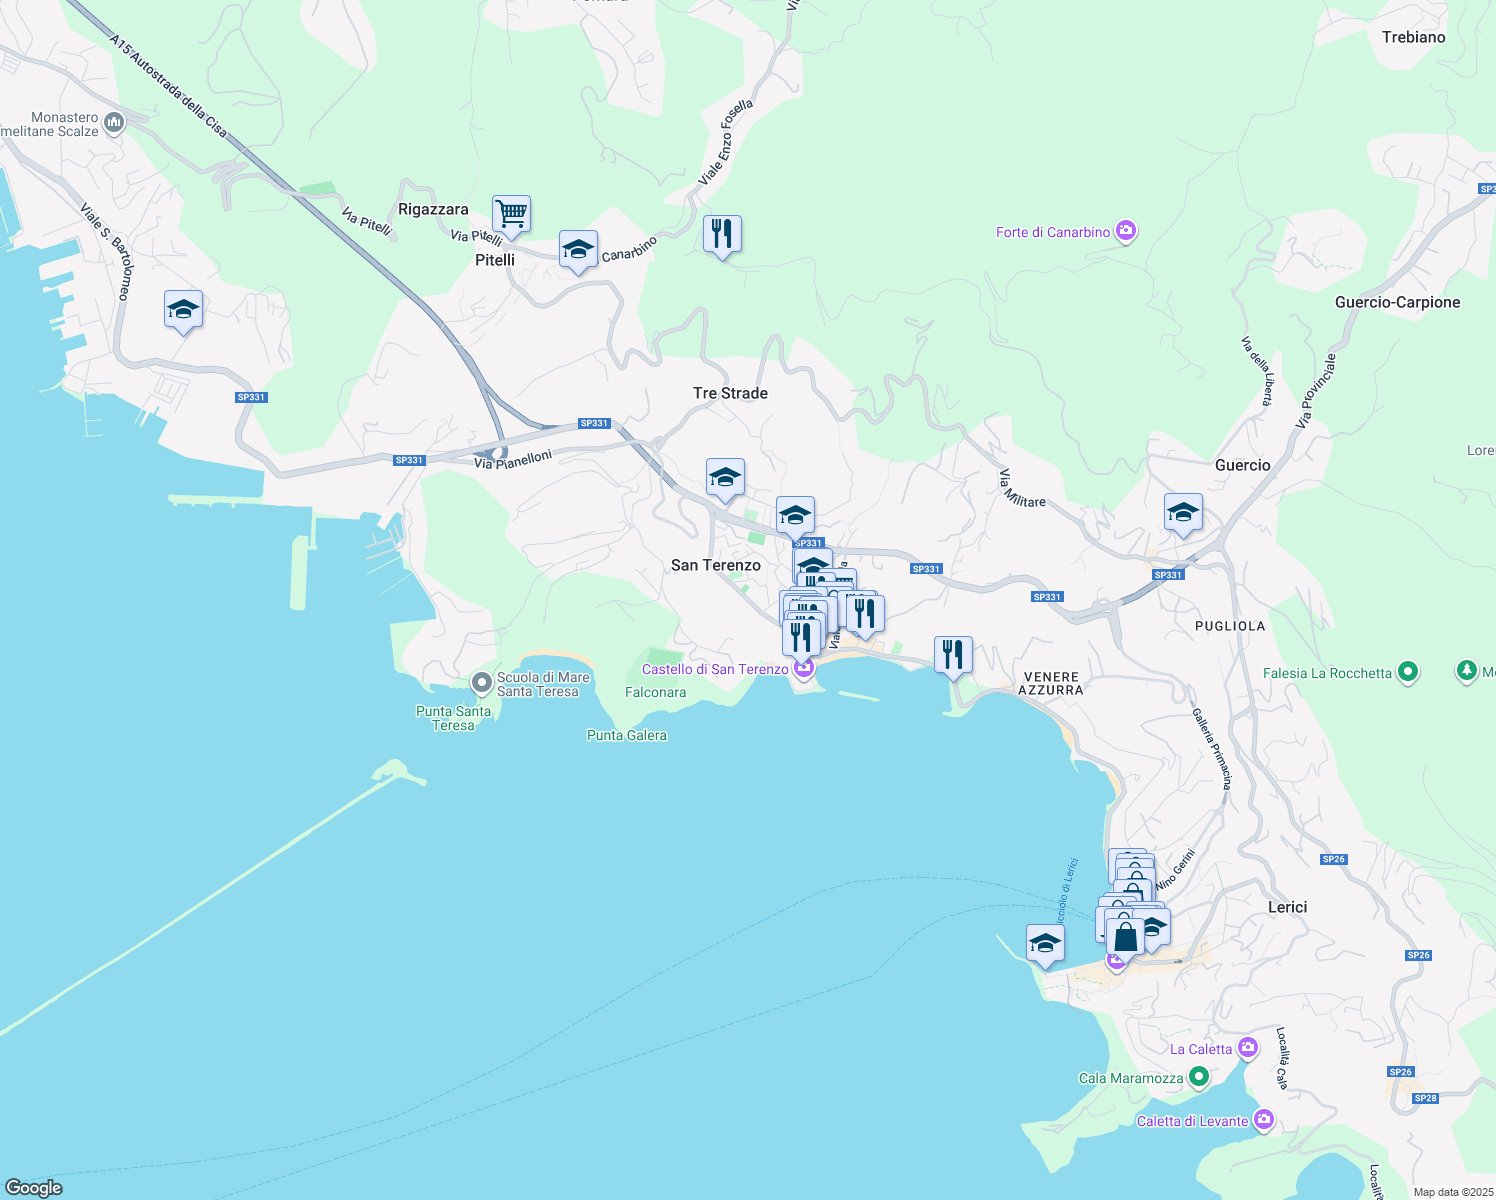Click the Monastero Carmelitane Scalze icon
1496x1200 pixels.
click(x=113, y=124)
